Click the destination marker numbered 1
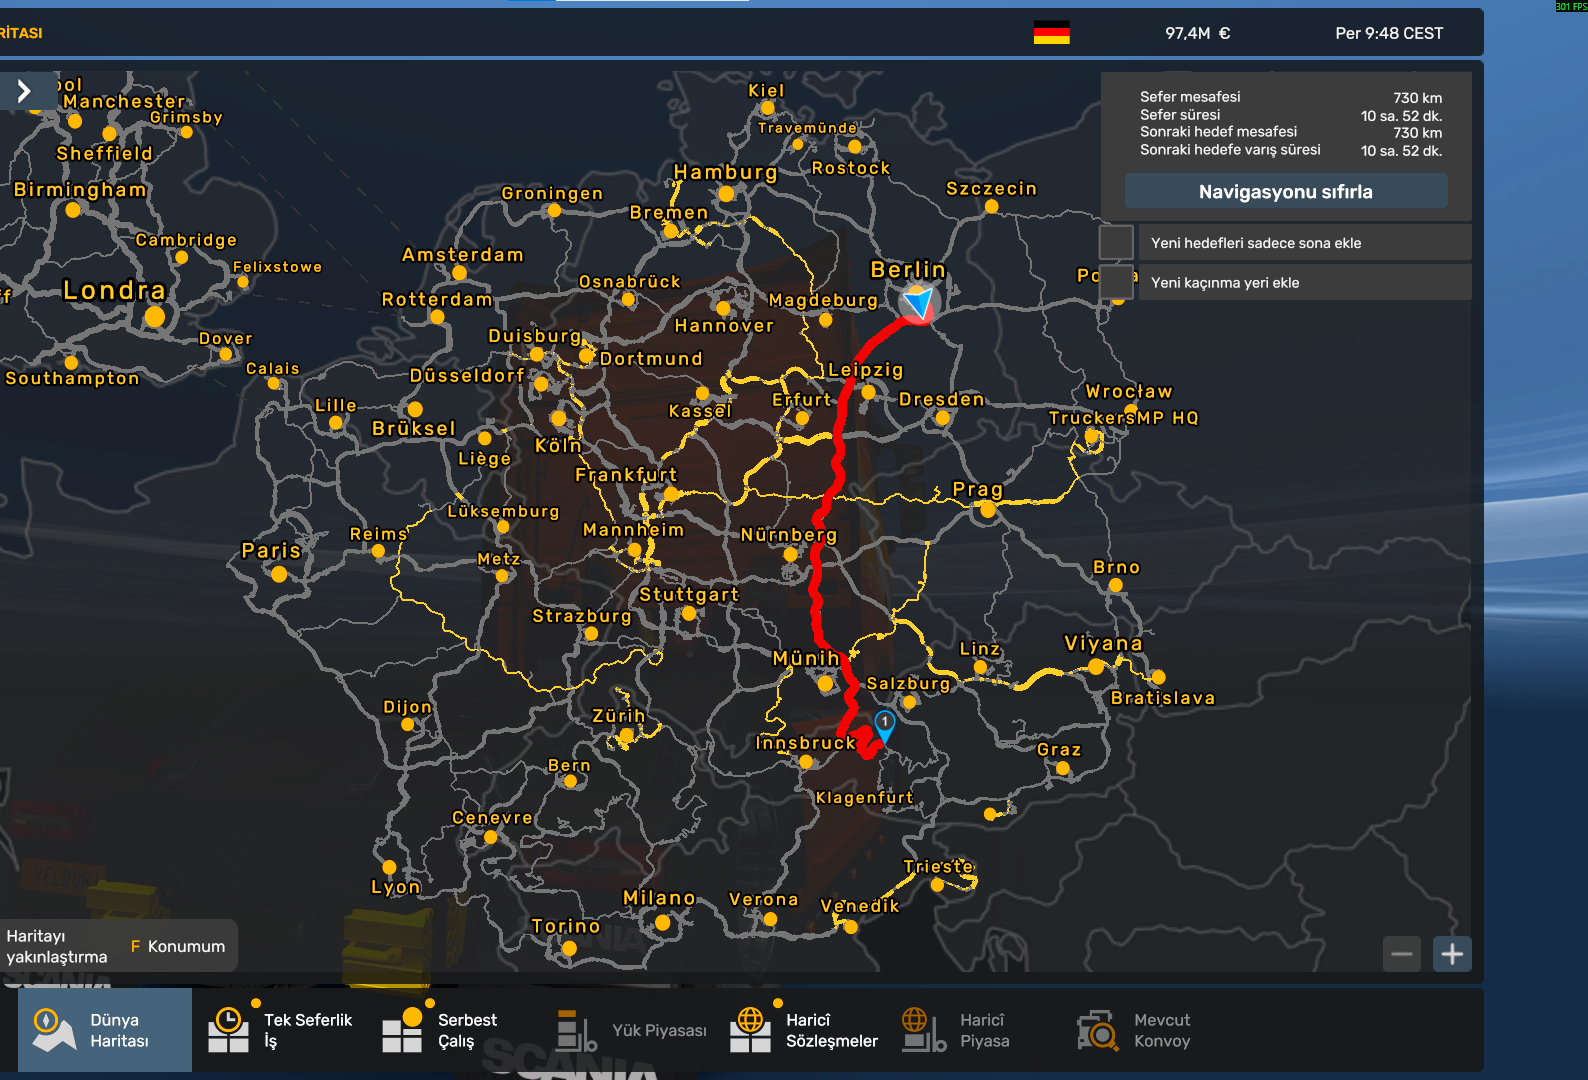 (885, 724)
